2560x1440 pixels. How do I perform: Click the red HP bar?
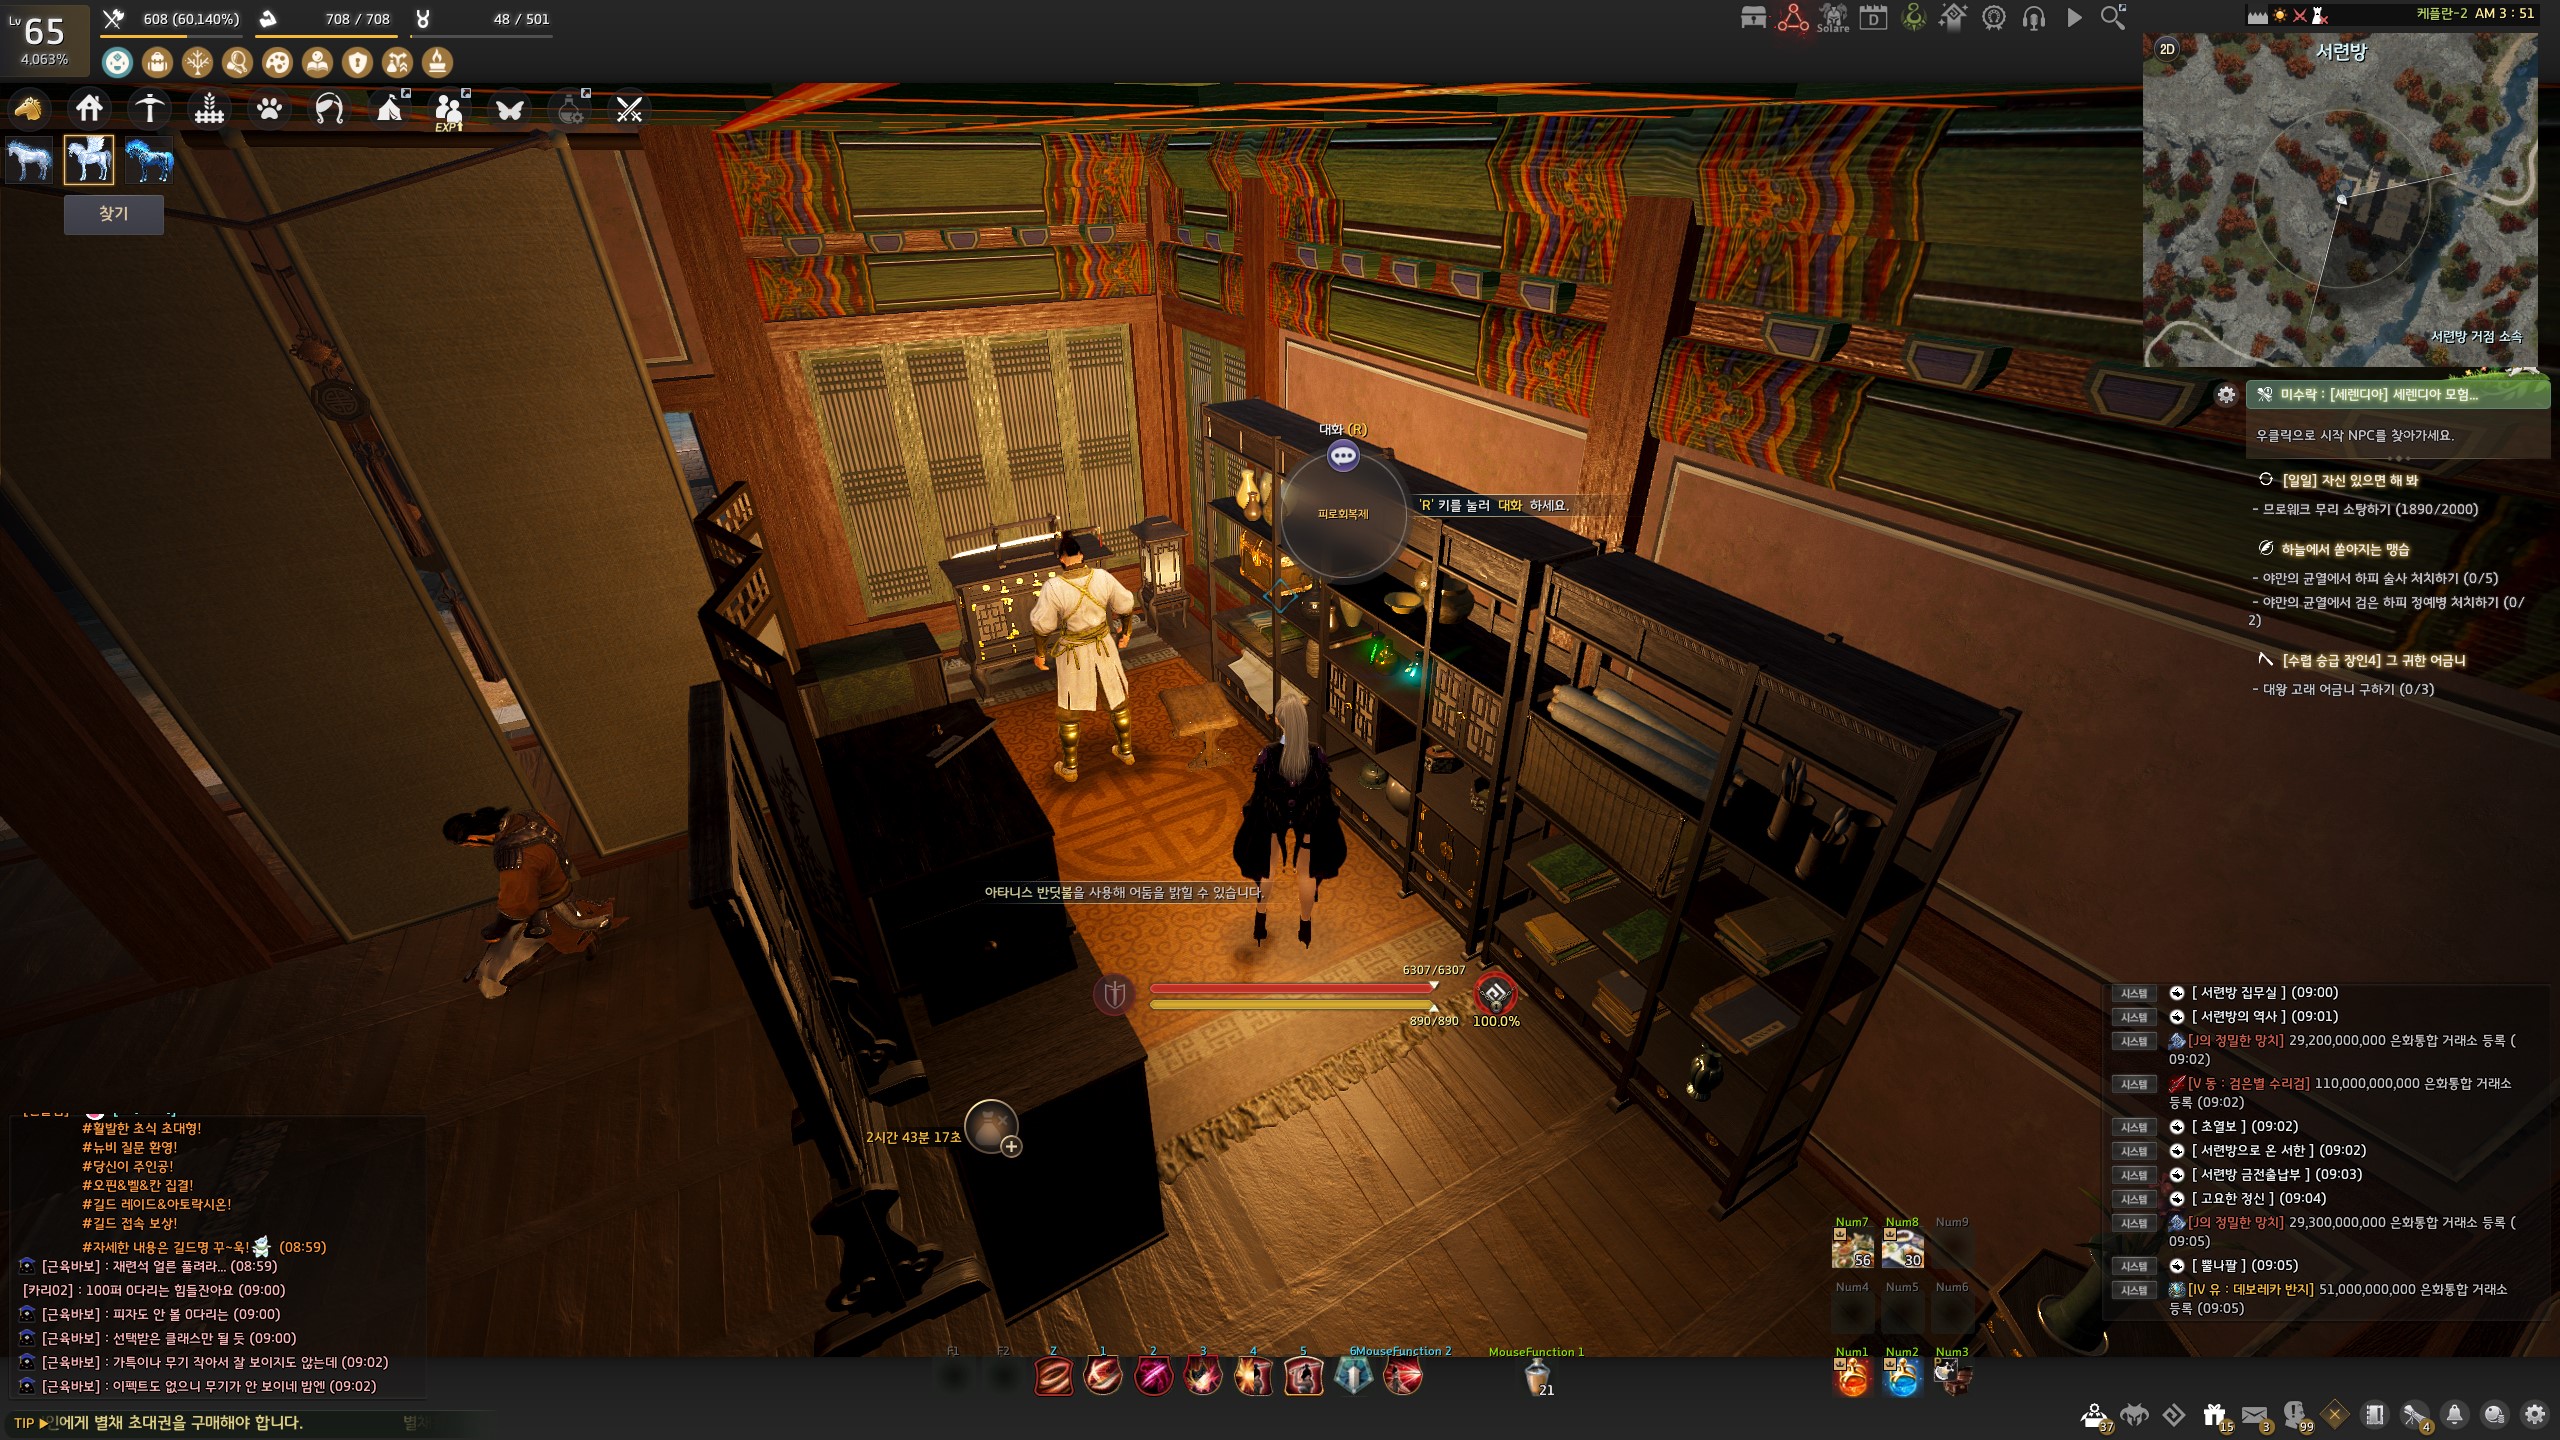(1290, 988)
